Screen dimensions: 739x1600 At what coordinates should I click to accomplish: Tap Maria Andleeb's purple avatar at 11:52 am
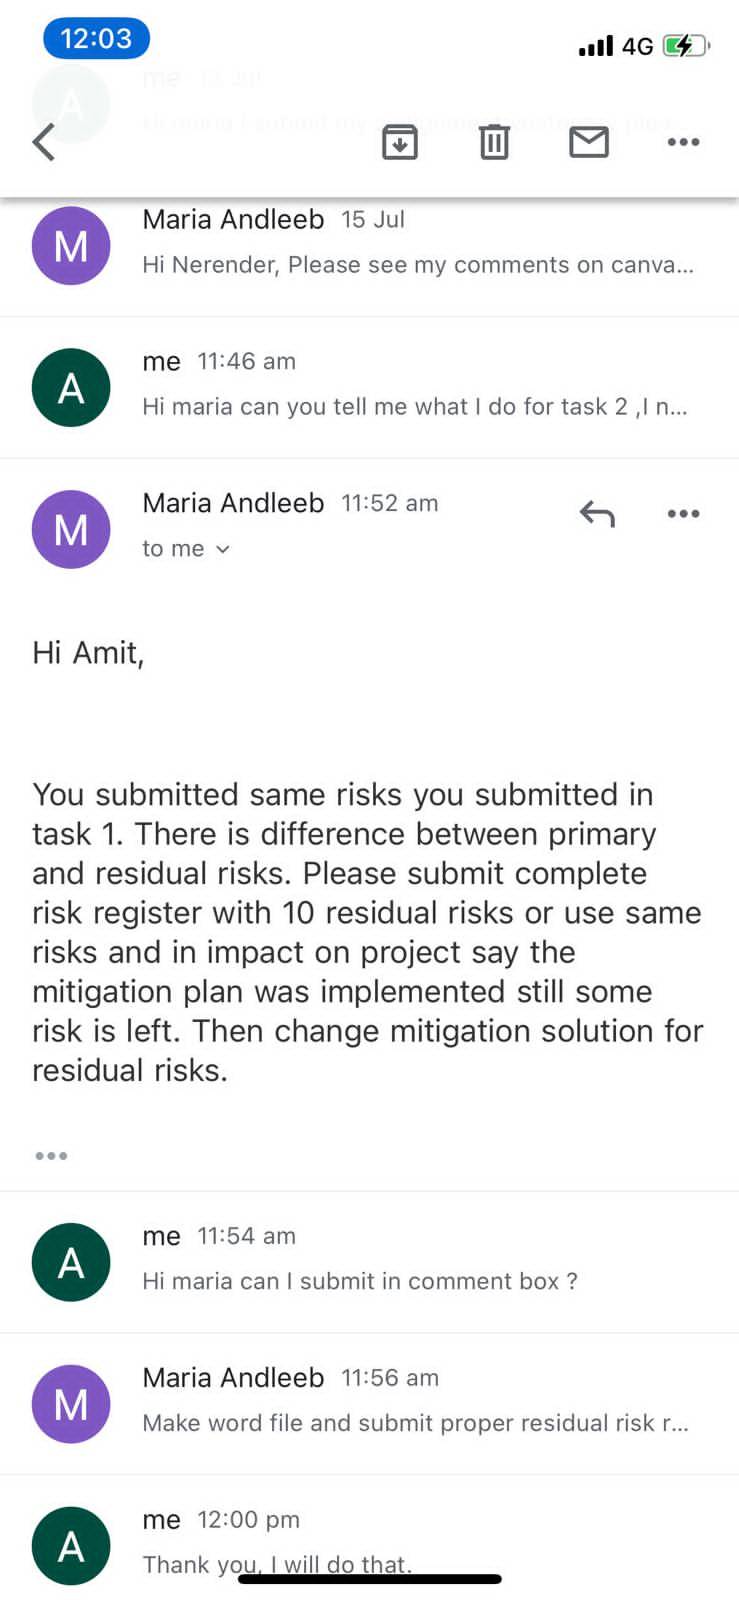point(71,529)
